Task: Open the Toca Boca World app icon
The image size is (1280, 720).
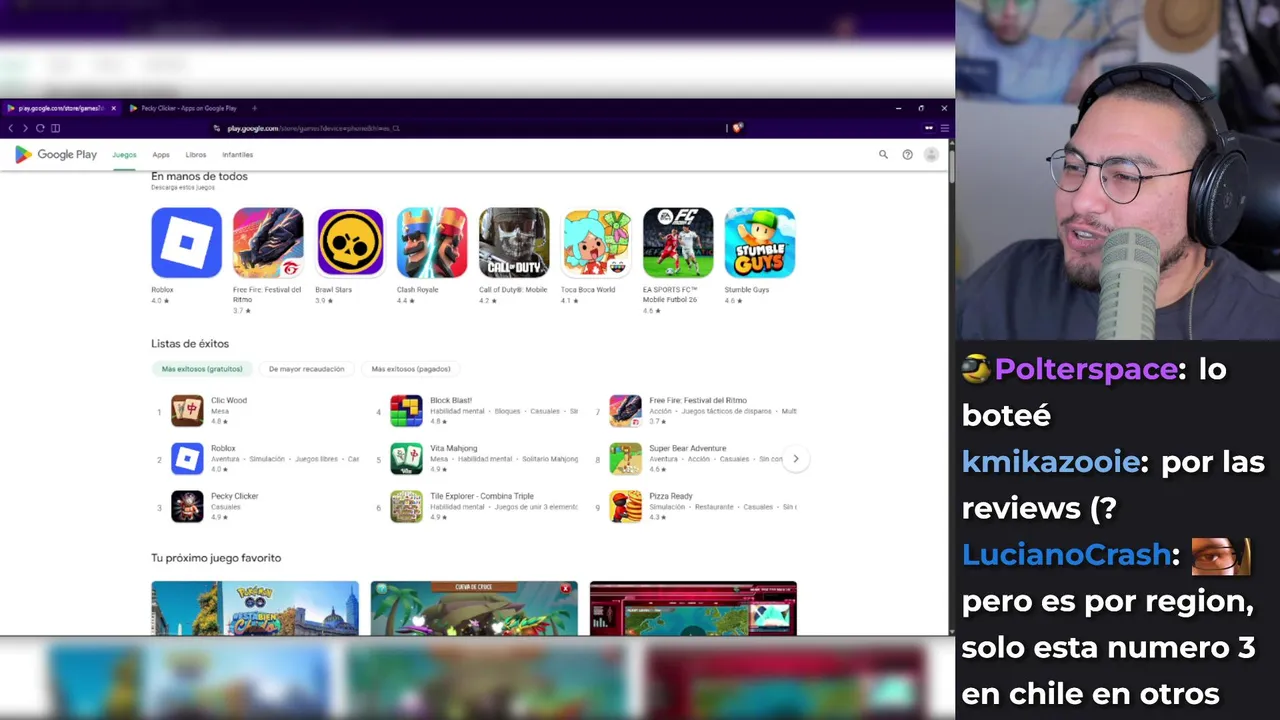Action: click(x=596, y=242)
